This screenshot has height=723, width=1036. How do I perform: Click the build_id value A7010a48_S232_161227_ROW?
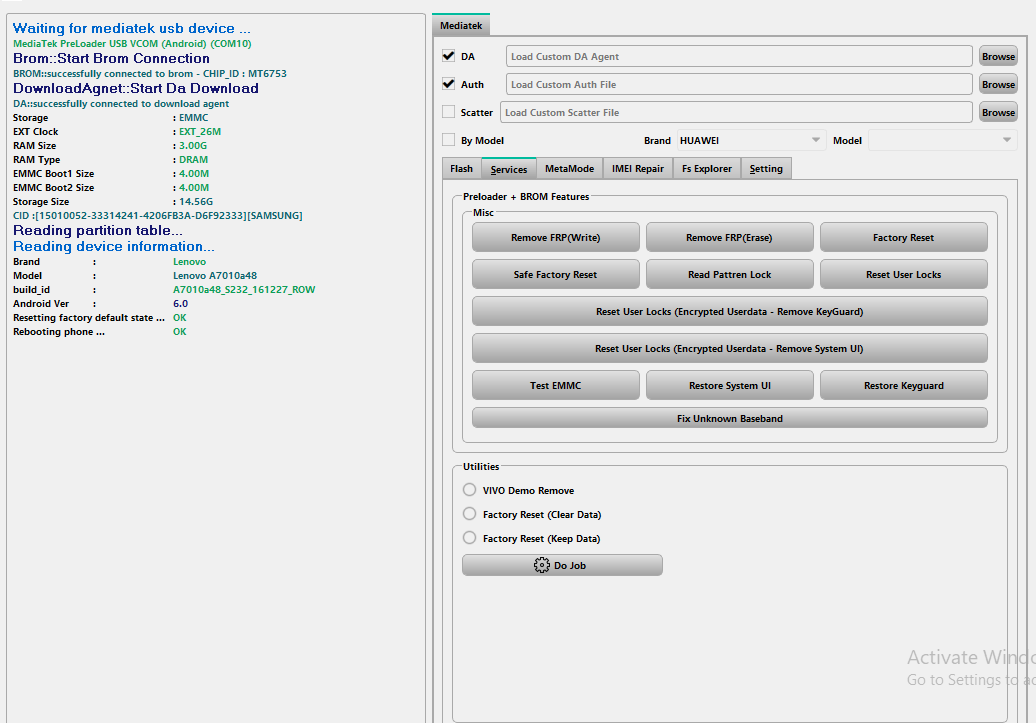(244, 289)
